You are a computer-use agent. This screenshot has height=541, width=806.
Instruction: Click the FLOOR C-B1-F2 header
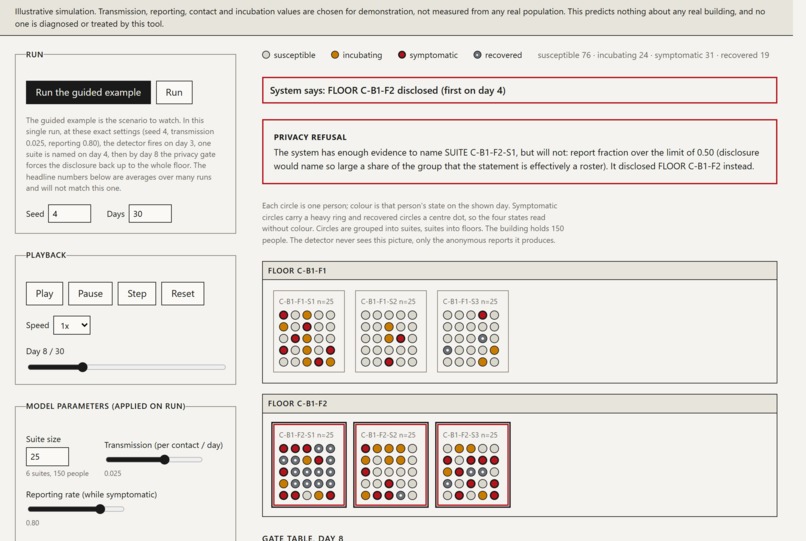click(x=520, y=404)
